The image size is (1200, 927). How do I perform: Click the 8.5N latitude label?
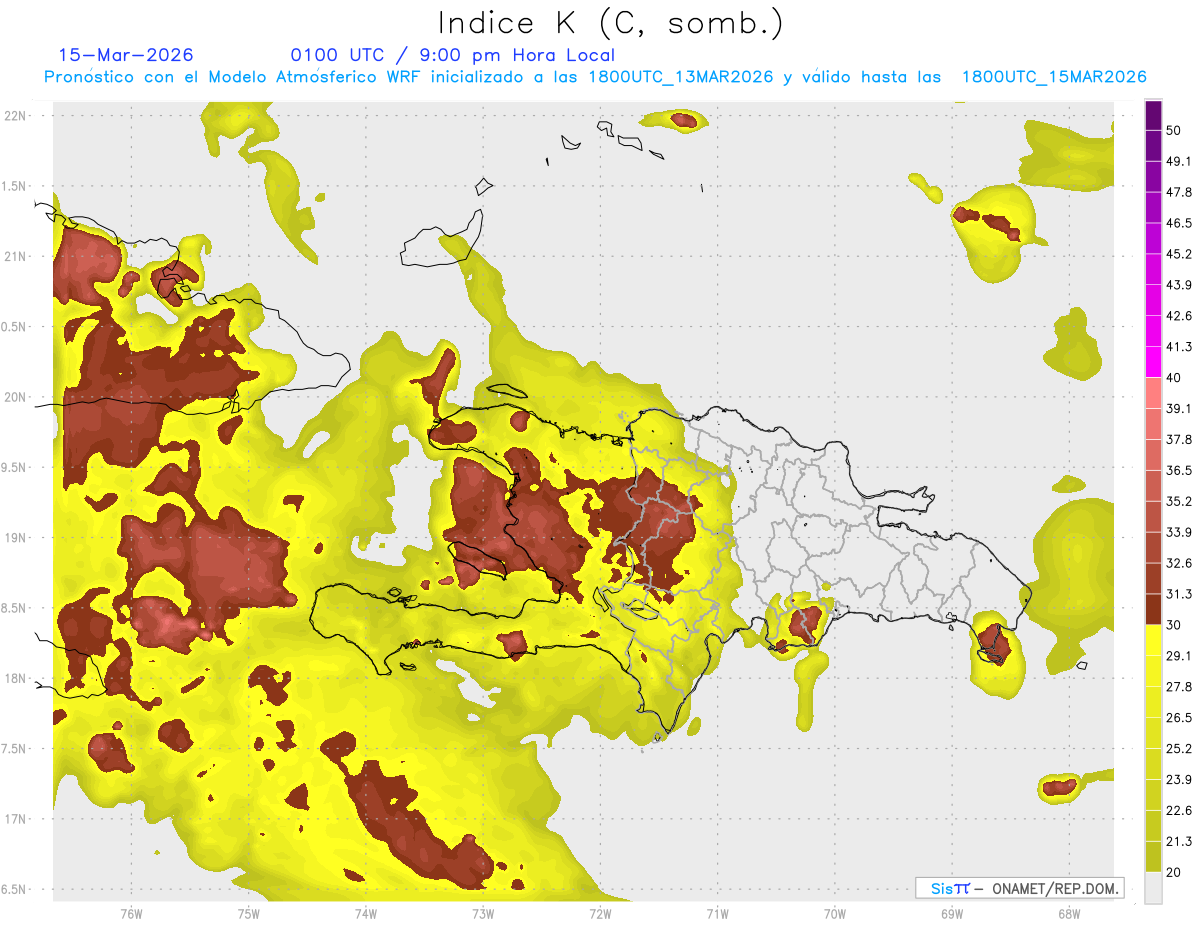[15, 608]
